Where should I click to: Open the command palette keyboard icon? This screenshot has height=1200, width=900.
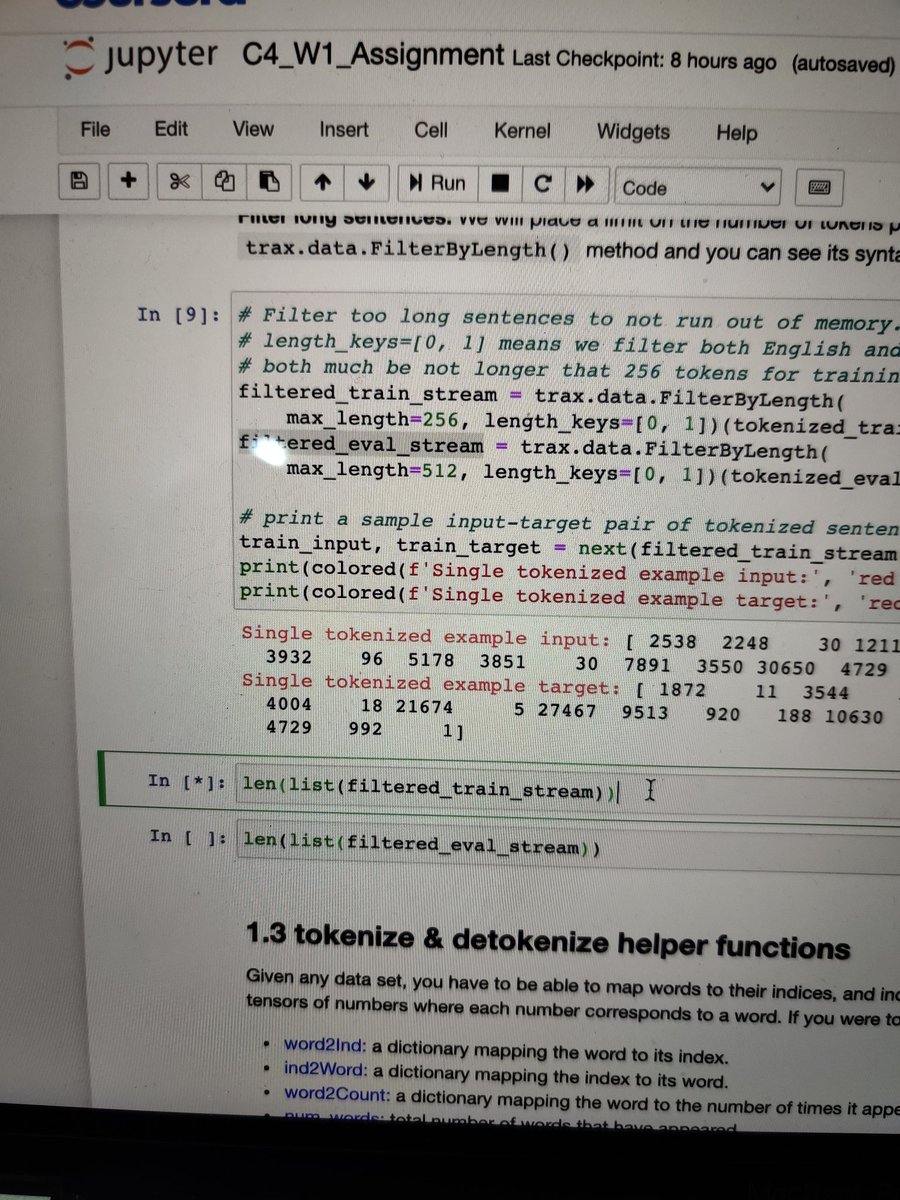(x=818, y=188)
